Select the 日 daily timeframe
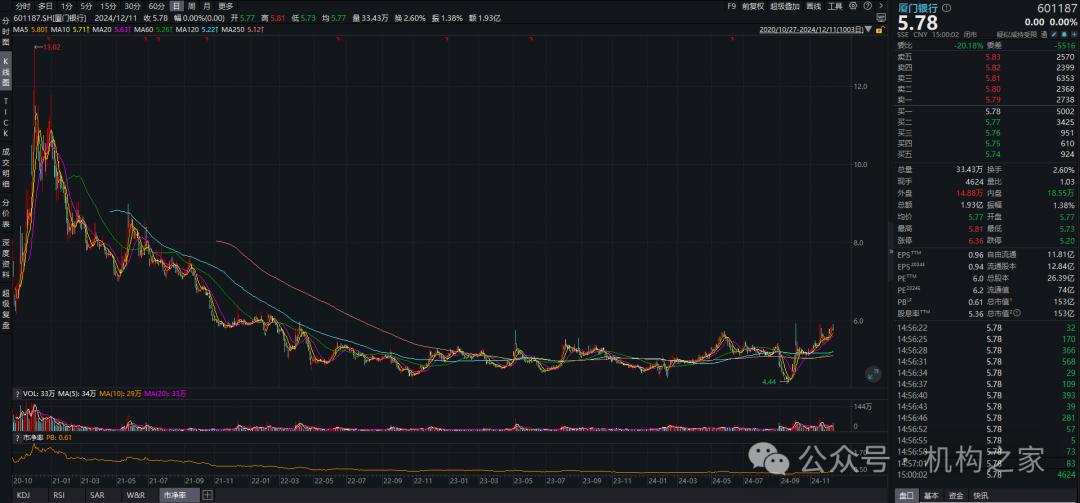Screen dimensions: 1080x503 click(x=175, y=6)
